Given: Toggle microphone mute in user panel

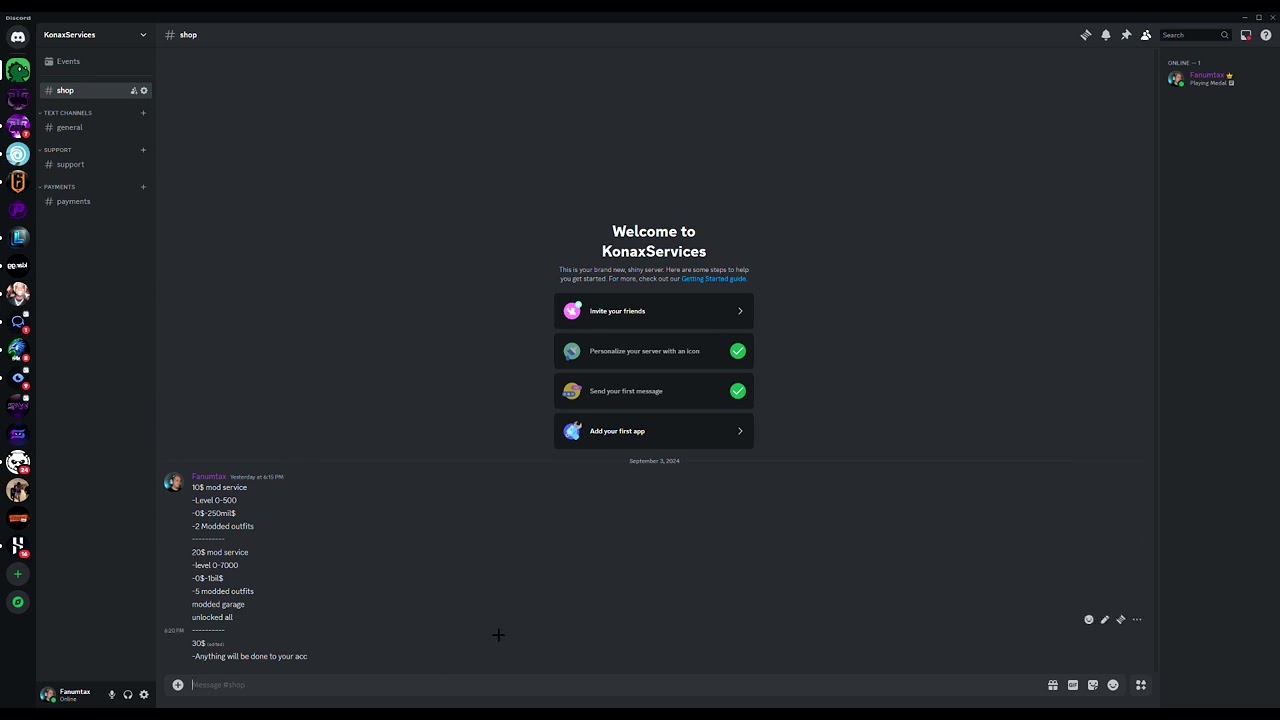Looking at the screenshot, I should coord(112,695).
